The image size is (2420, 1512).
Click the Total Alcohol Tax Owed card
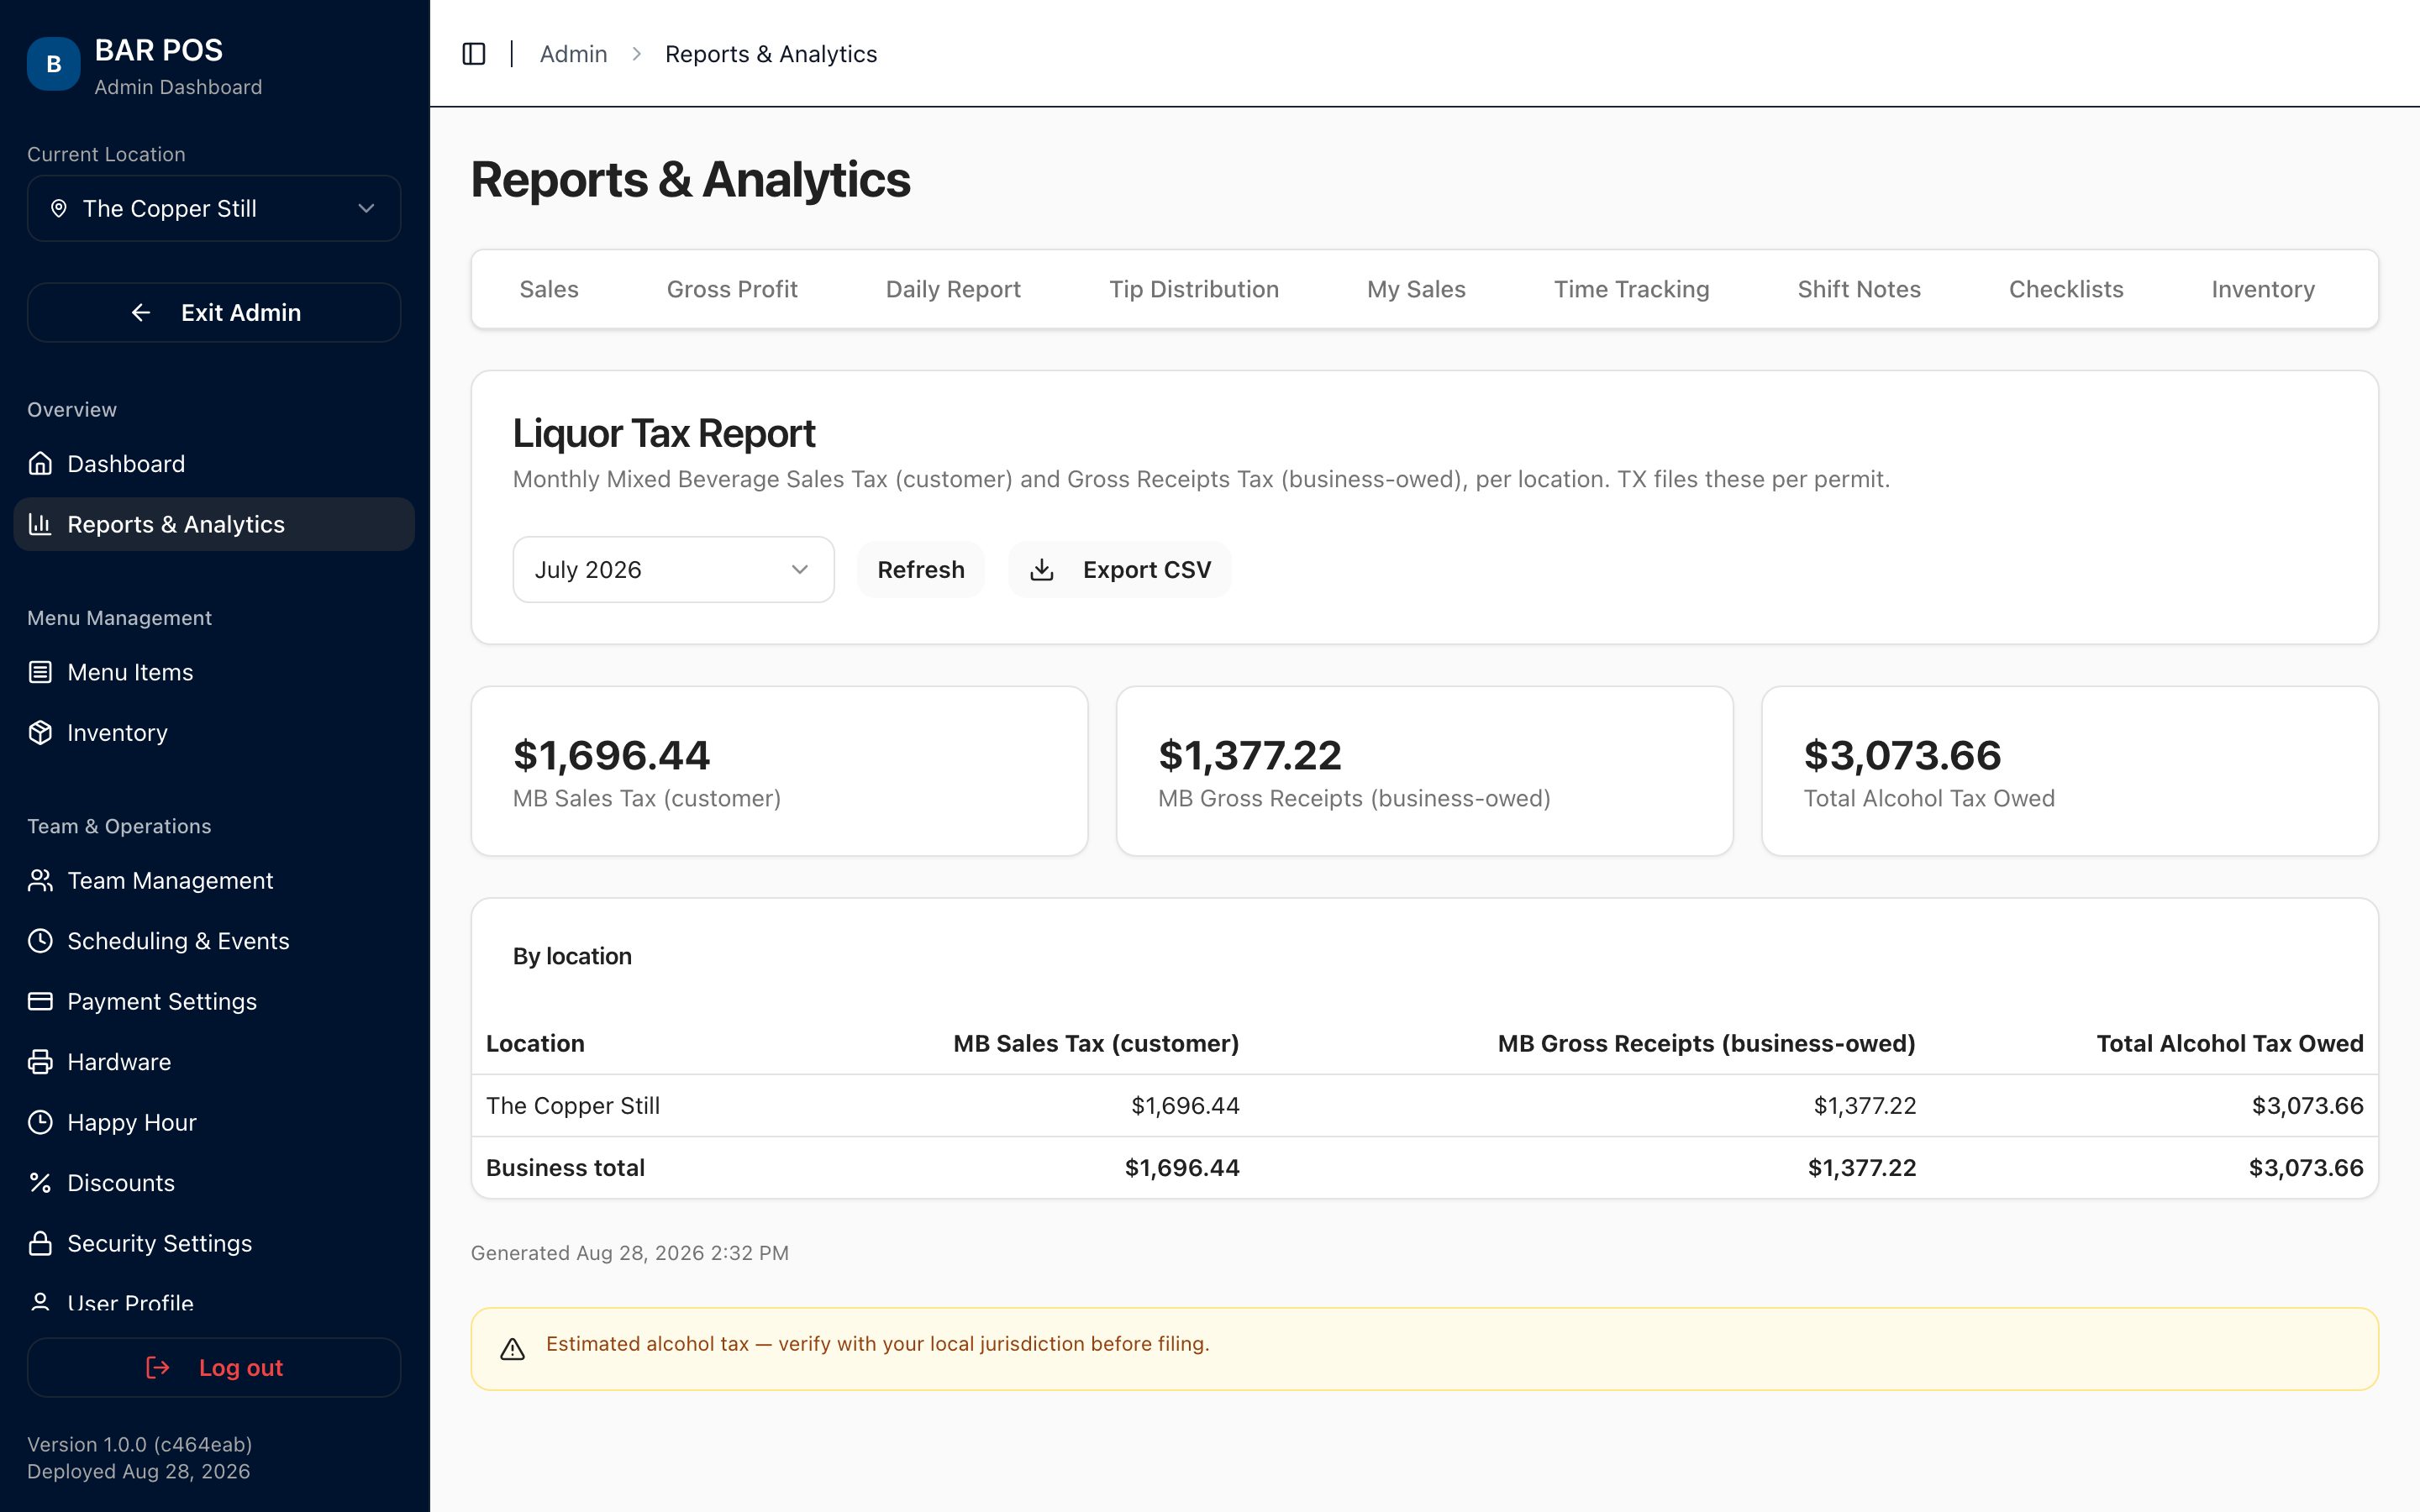[x=2069, y=771]
